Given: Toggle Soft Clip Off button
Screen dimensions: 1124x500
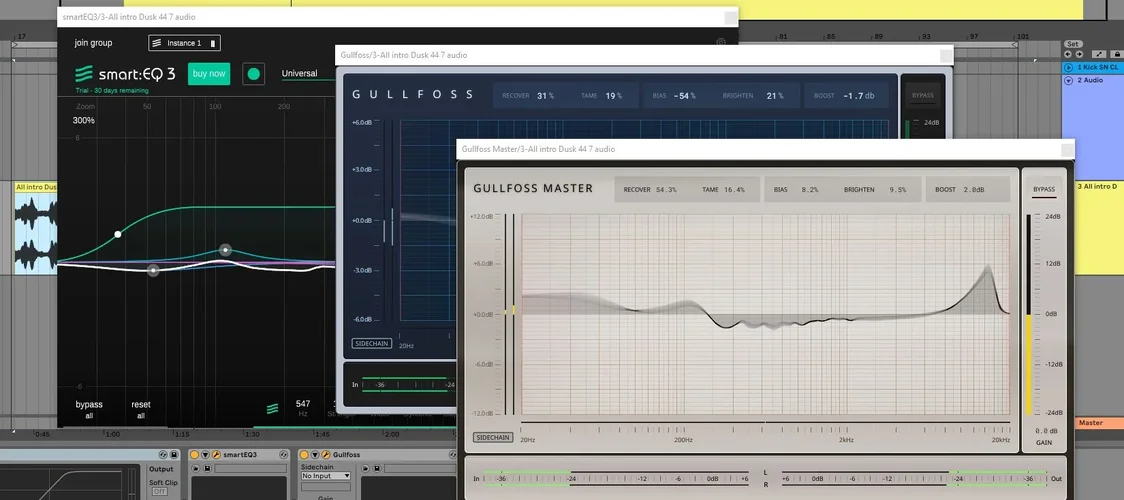Looking at the screenshot, I should 160,491.
